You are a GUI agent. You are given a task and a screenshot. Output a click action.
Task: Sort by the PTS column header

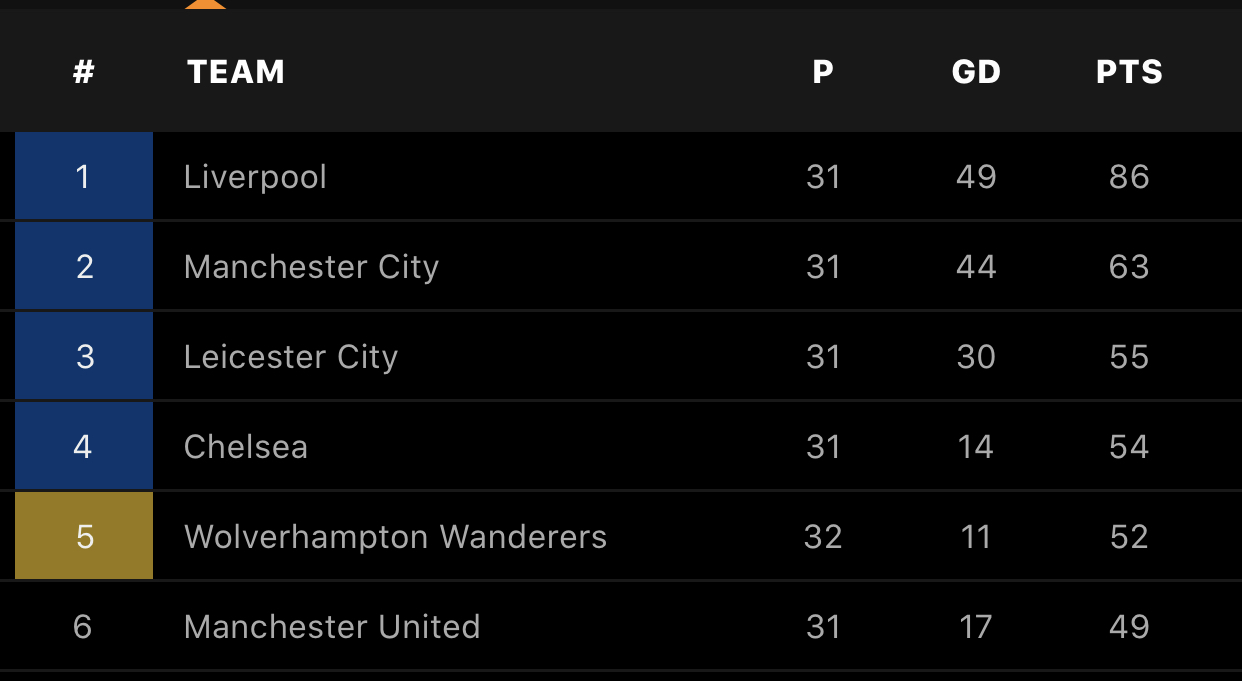coord(1129,72)
